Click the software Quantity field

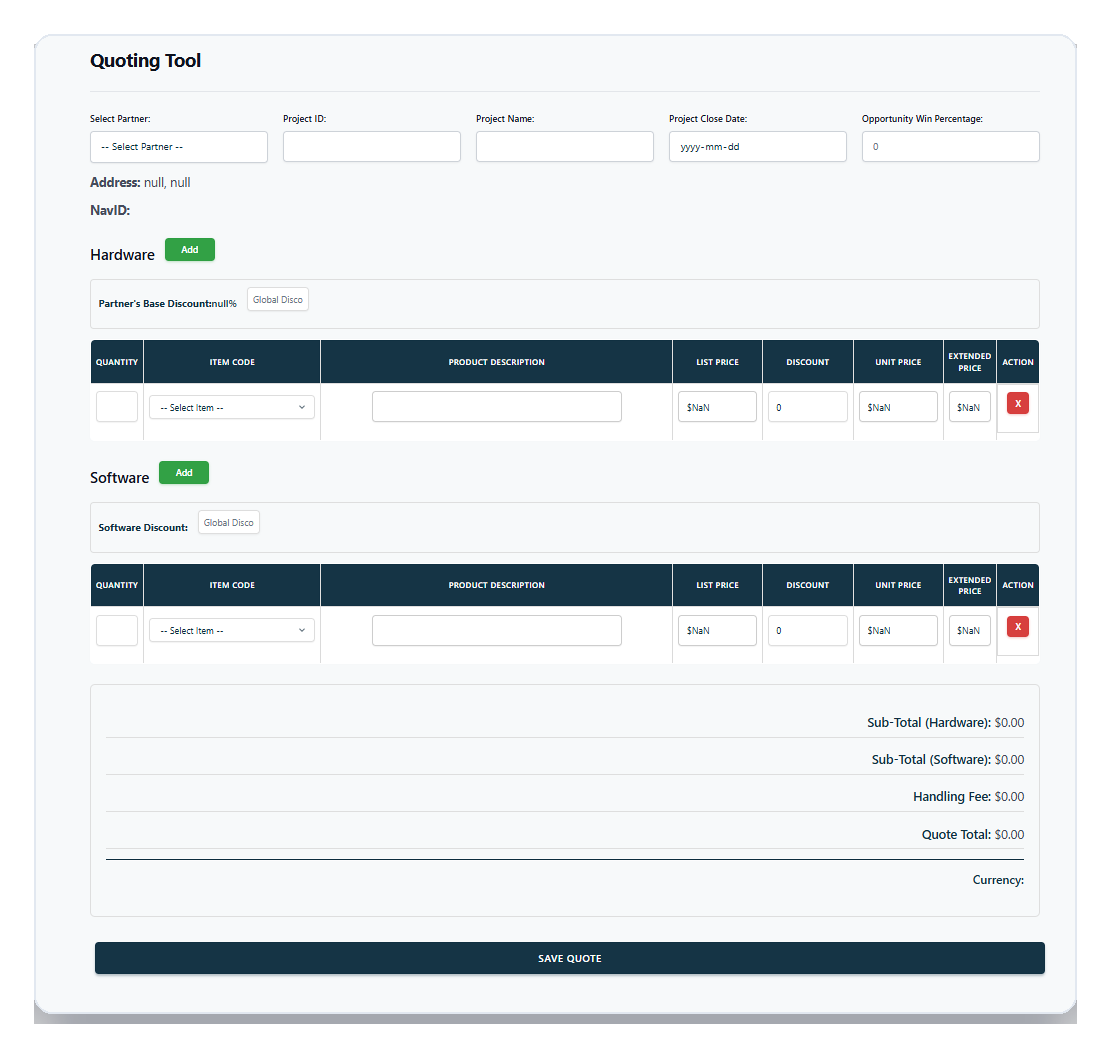pos(116,630)
